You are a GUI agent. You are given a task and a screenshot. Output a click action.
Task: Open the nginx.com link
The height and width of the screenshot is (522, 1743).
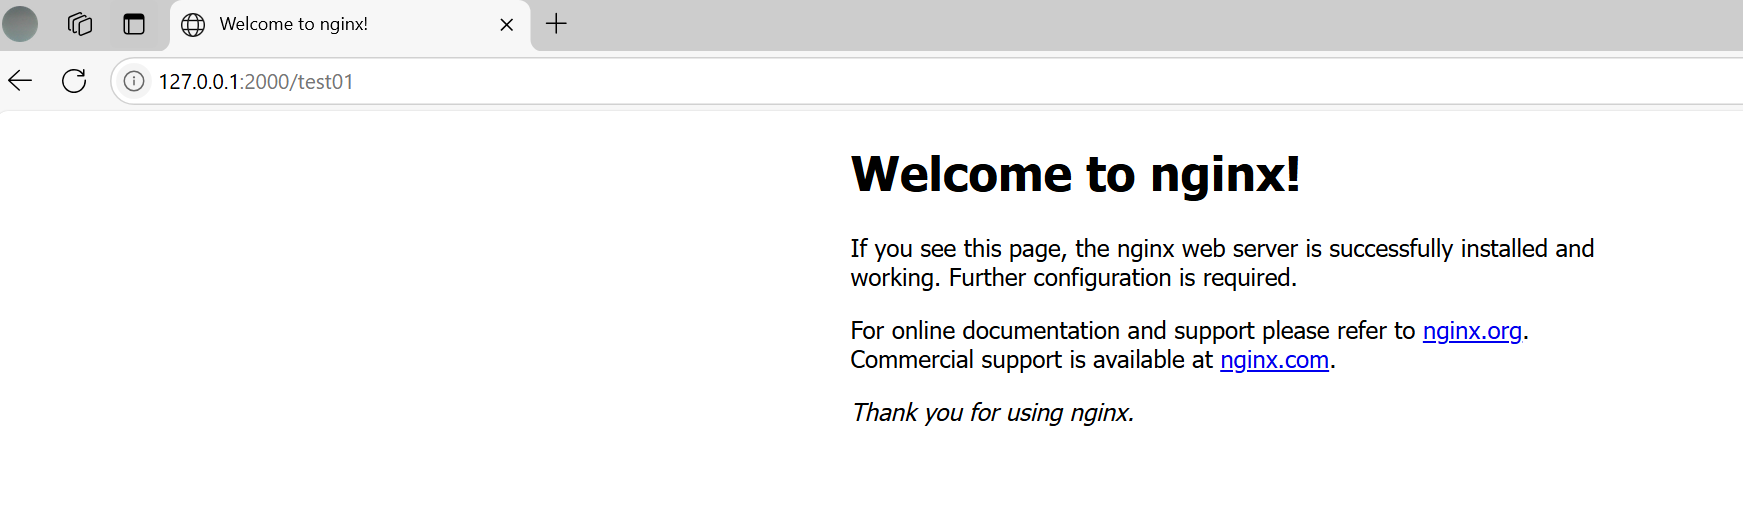coord(1274,360)
